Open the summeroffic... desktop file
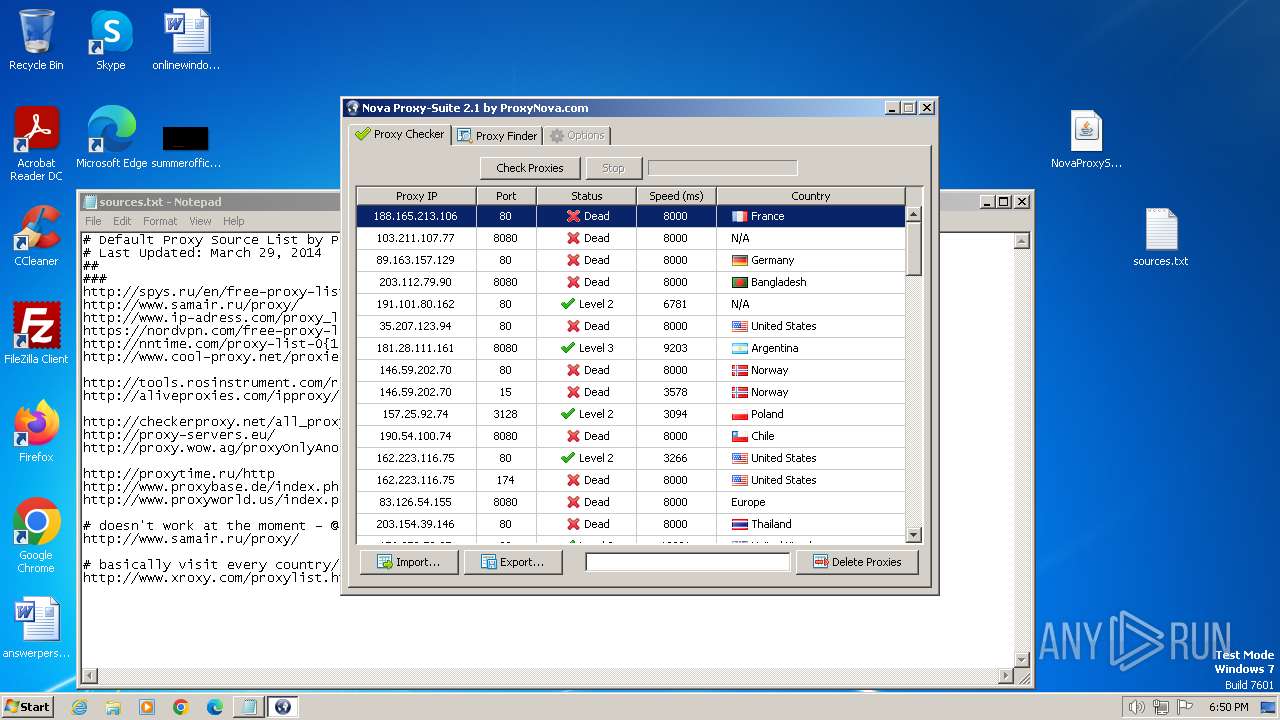Screen dimensions: 1280x720 pyautogui.click(x=186, y=146)
